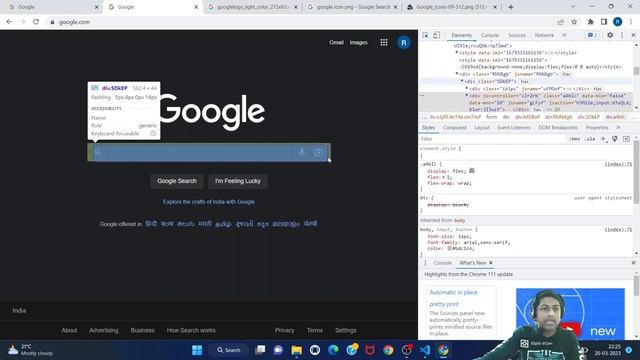Select the Elements panel tab
640x360 pixels.
pyautogui.click(x=461, y=36)
